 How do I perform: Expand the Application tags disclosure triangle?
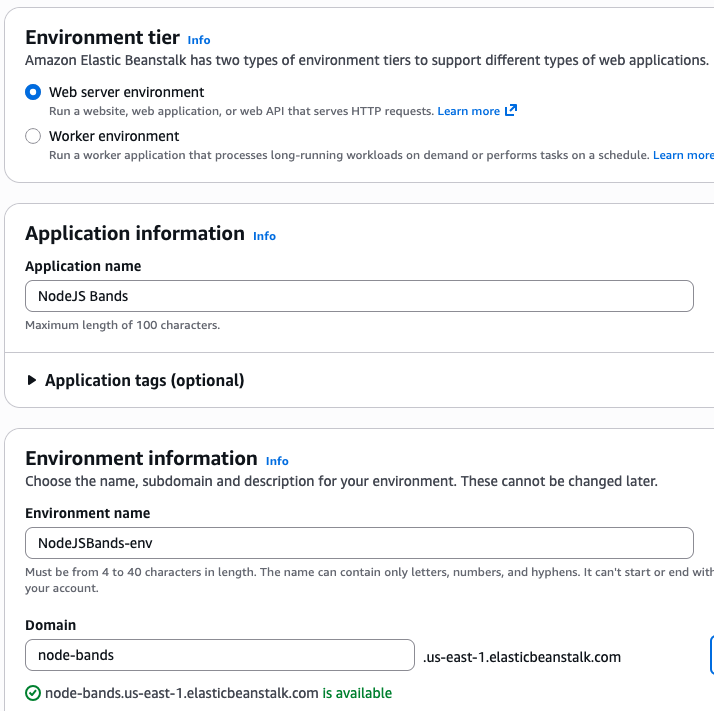[32, 380]
